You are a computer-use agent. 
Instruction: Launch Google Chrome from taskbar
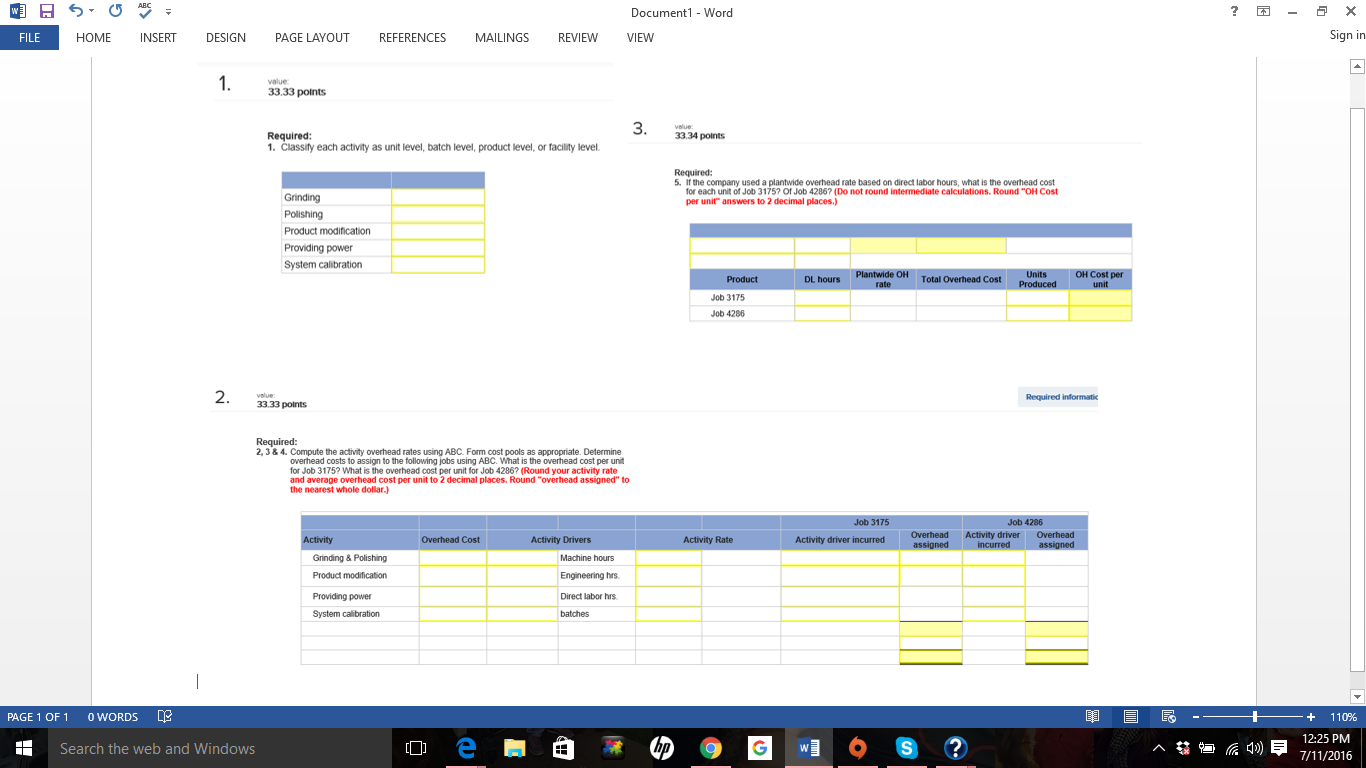[x=710, y=748]
